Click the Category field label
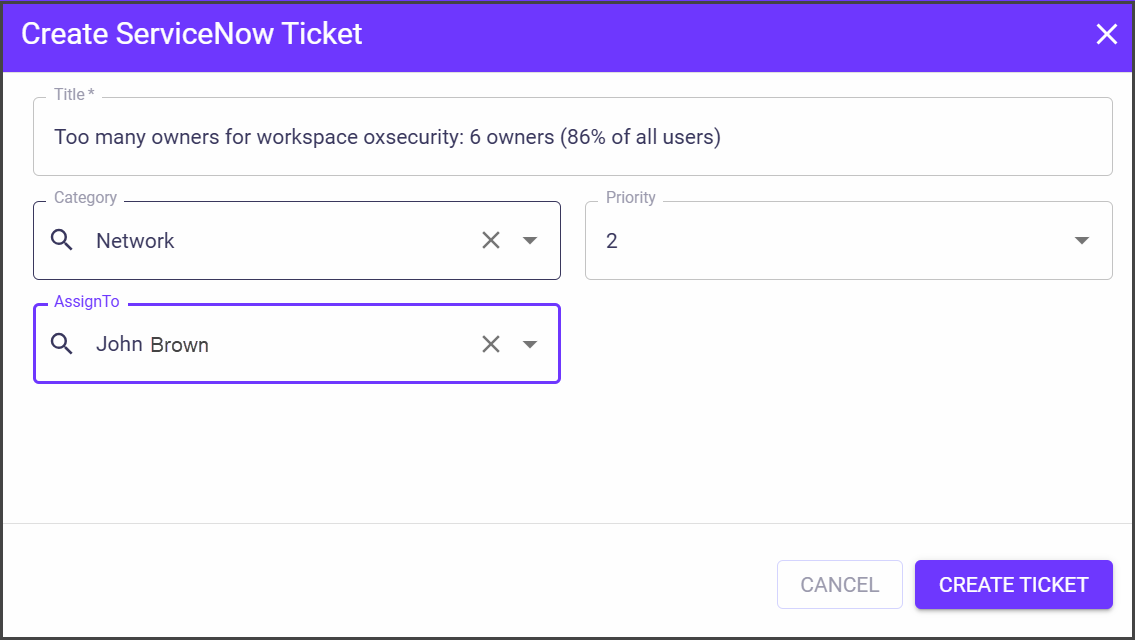The image size is (1135, 640). click(85, 198)
